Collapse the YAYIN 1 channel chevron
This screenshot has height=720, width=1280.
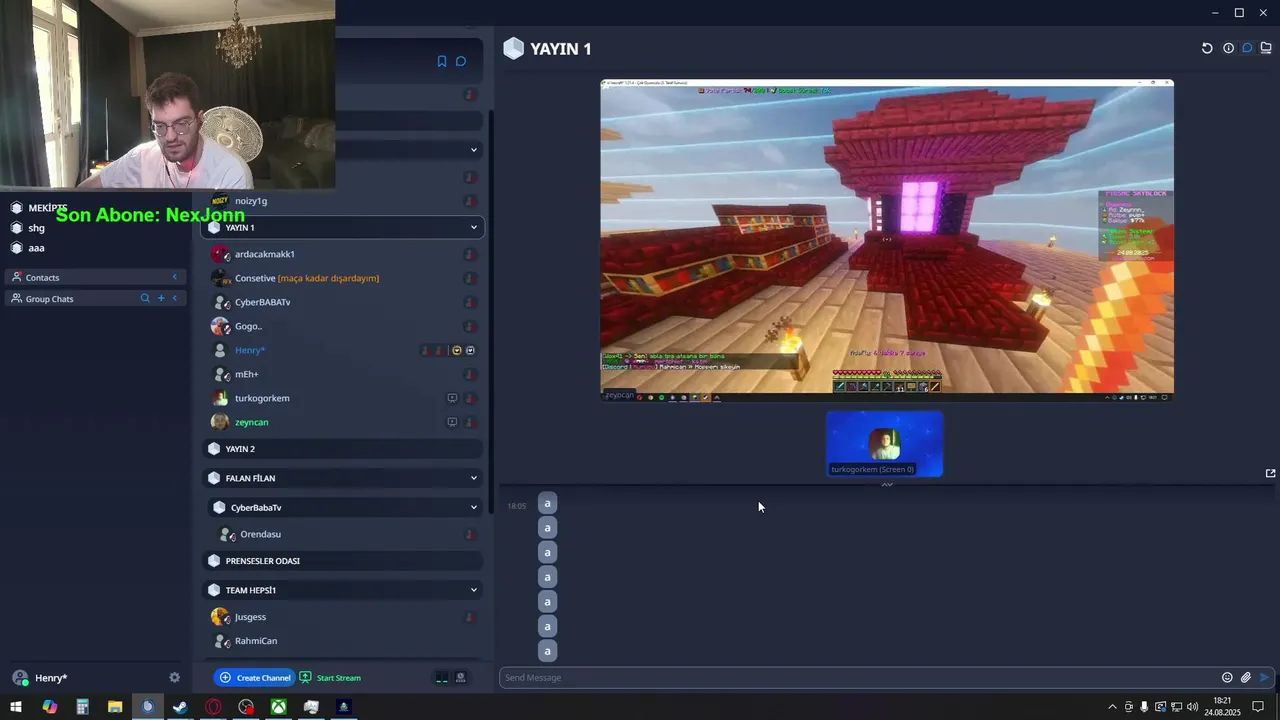pos(474,228)
